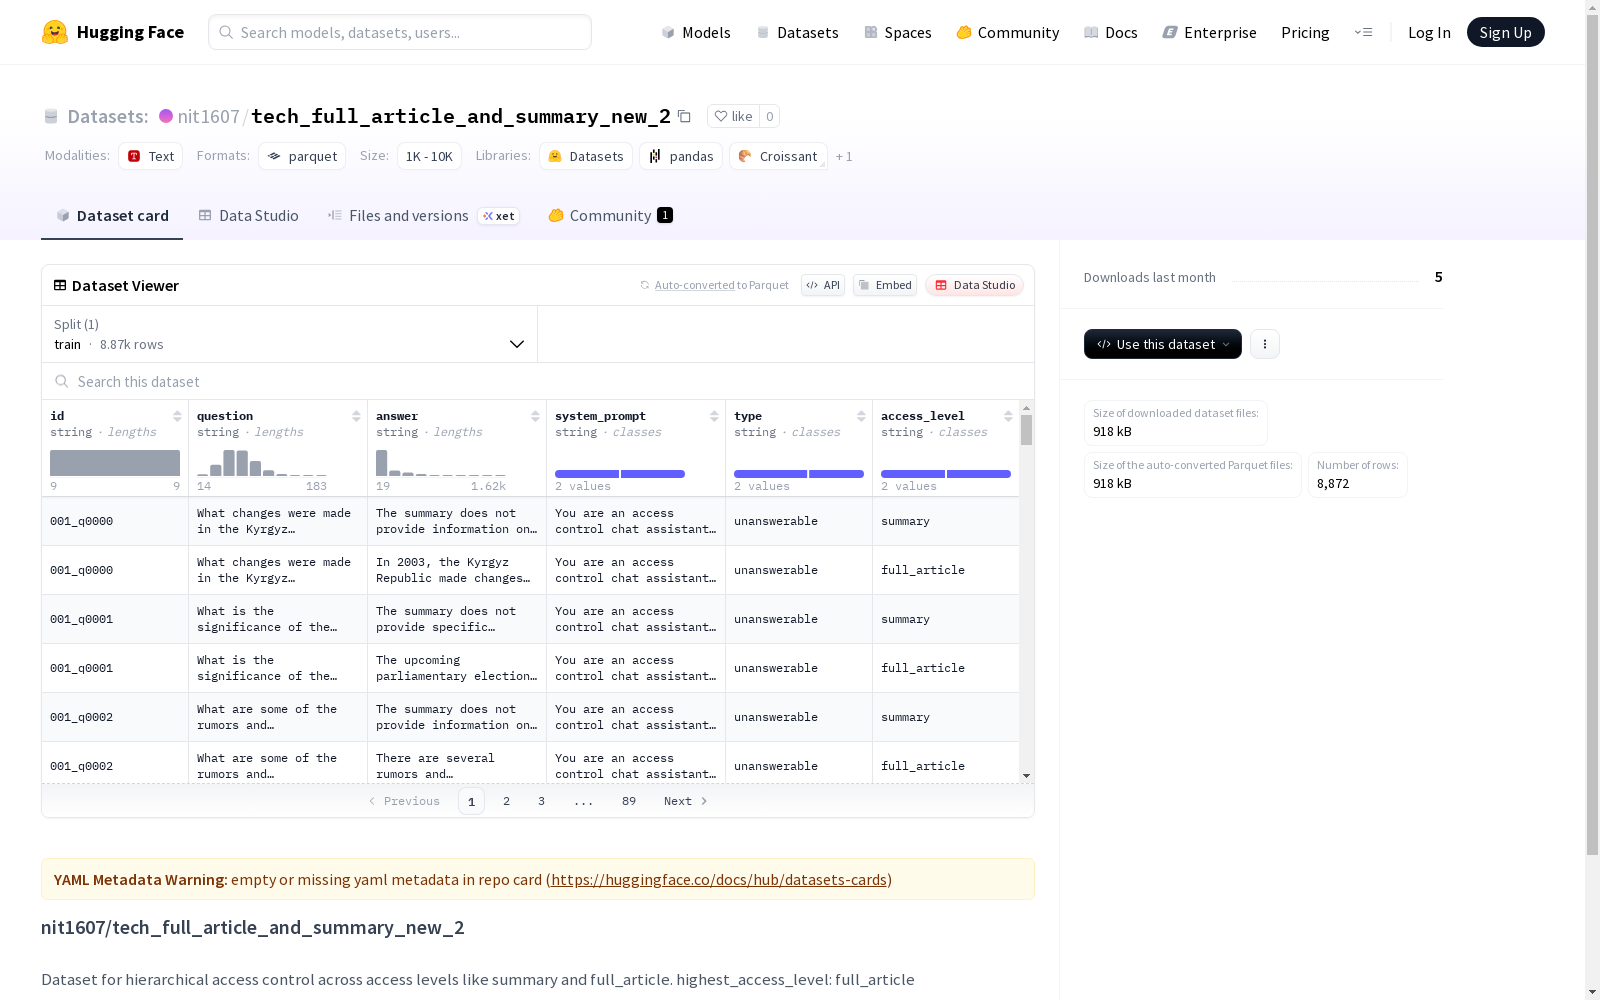
Task: Click the Previous page button
Action: tap(404, 801)
